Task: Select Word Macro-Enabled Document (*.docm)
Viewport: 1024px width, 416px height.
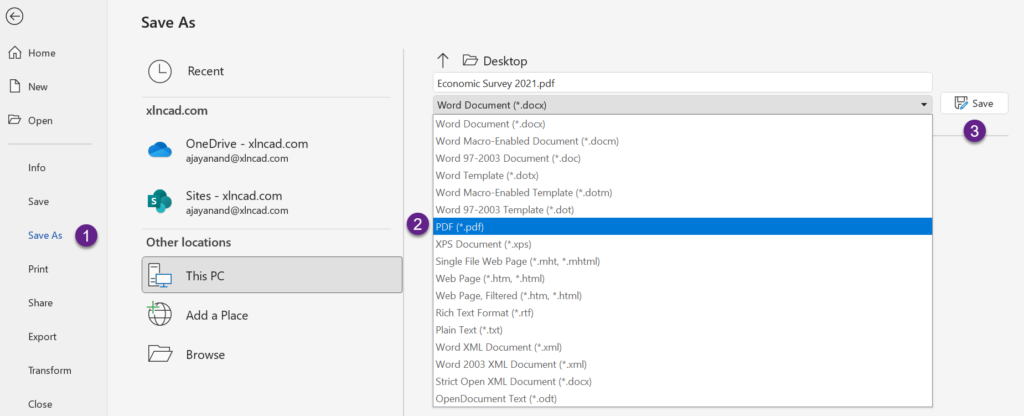Action: click(682, 140)
